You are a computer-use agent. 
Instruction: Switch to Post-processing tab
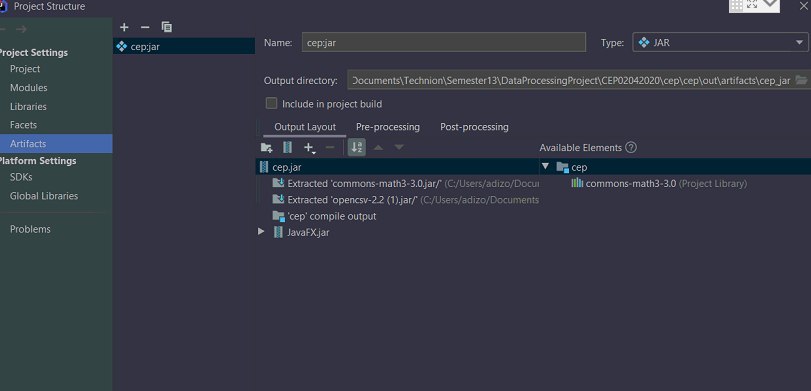click(474, 127)
